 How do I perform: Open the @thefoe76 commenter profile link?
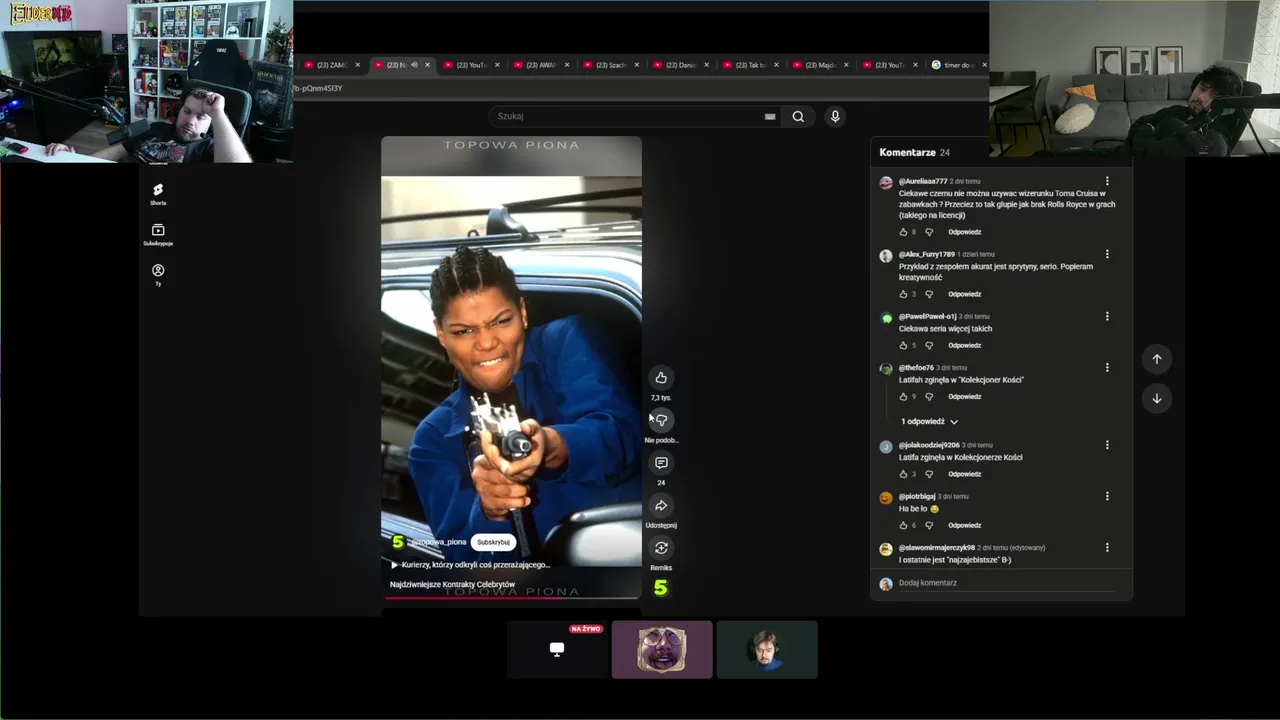916,368
